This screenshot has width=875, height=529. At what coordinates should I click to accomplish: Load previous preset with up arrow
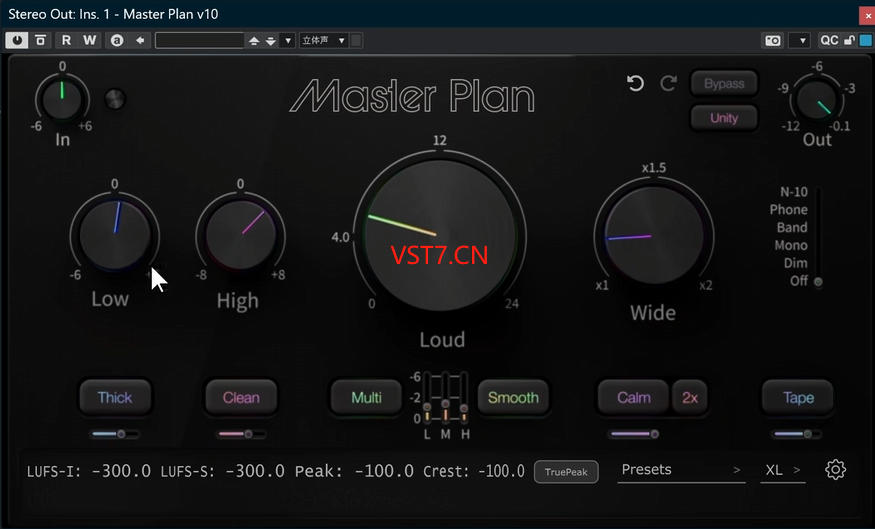tap(254, 40)
